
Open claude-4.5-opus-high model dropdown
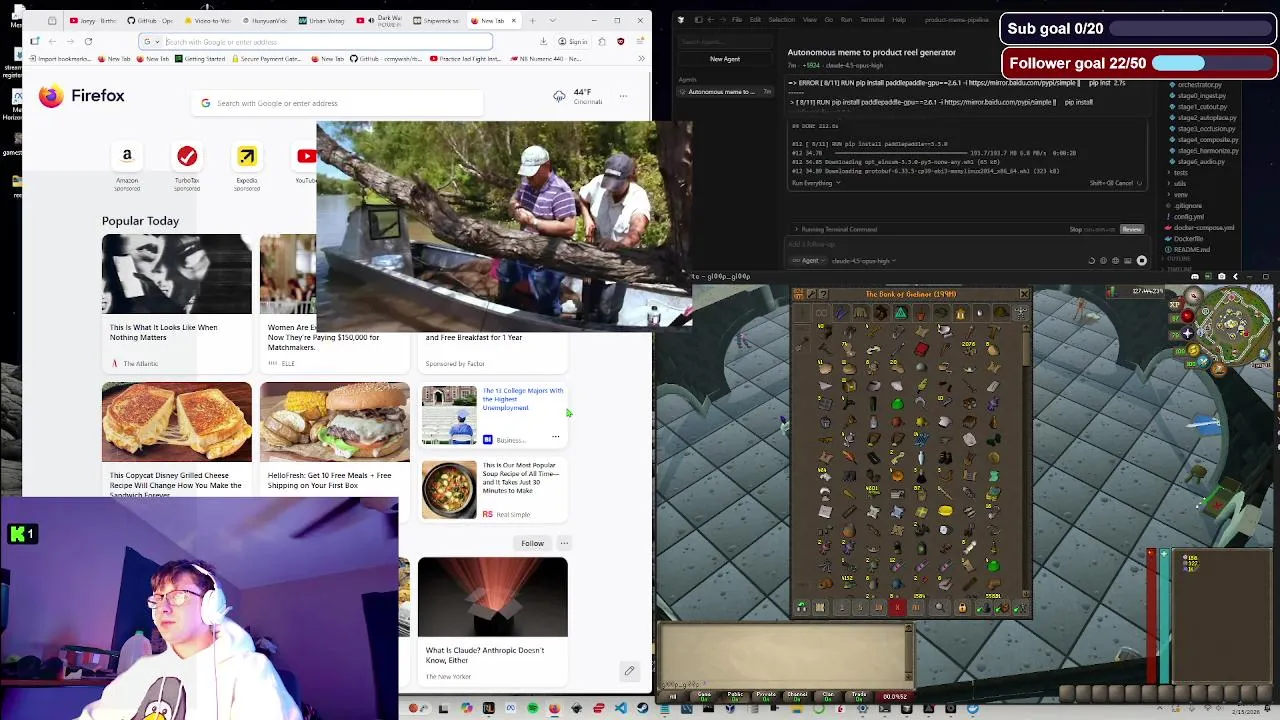(863, 260)
